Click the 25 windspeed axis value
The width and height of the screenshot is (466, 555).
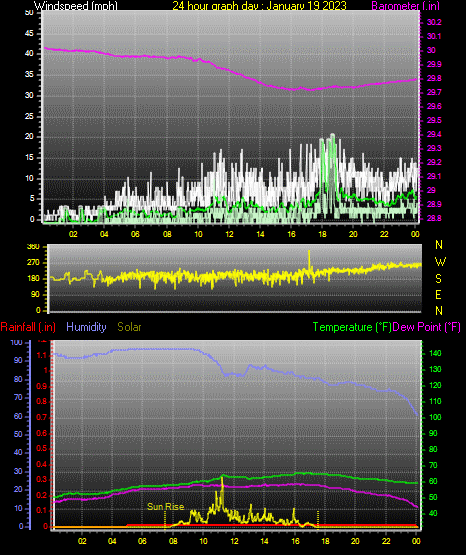pos(29,116)
